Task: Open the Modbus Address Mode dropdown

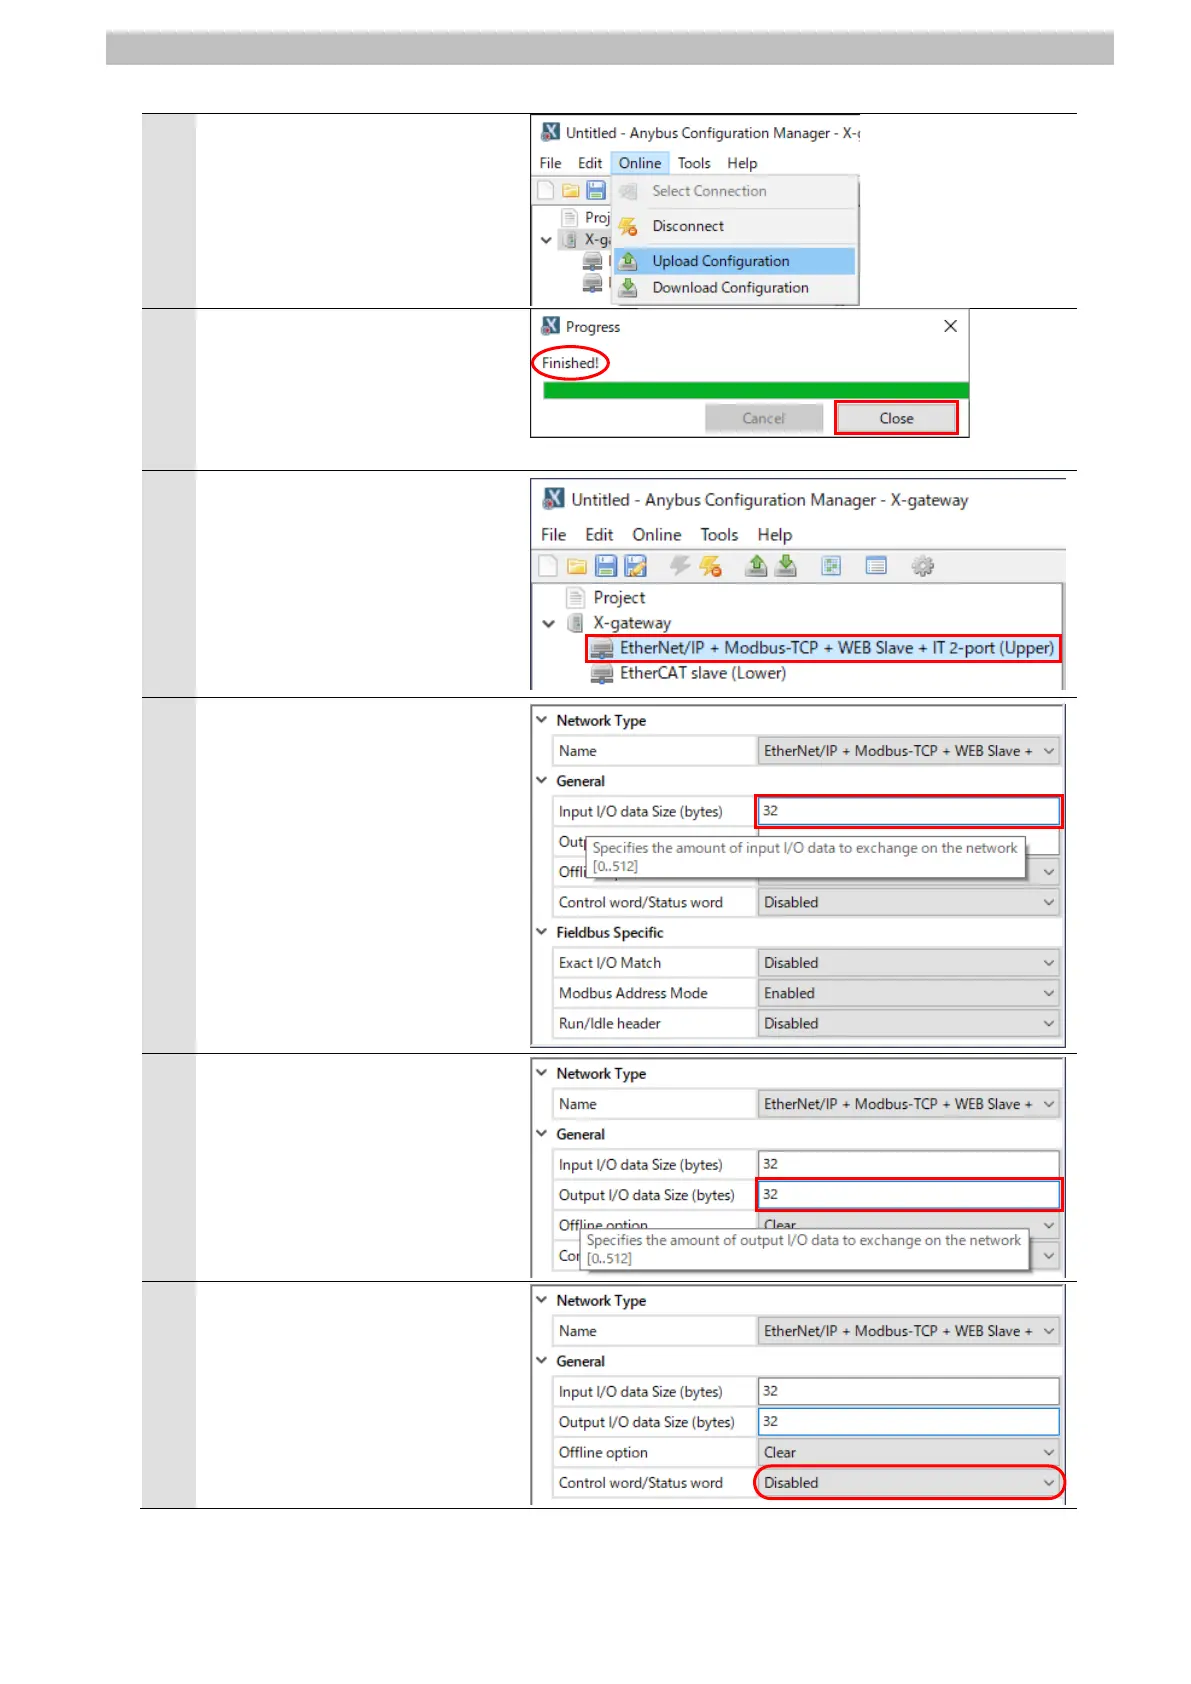Action: pos(908,993)
